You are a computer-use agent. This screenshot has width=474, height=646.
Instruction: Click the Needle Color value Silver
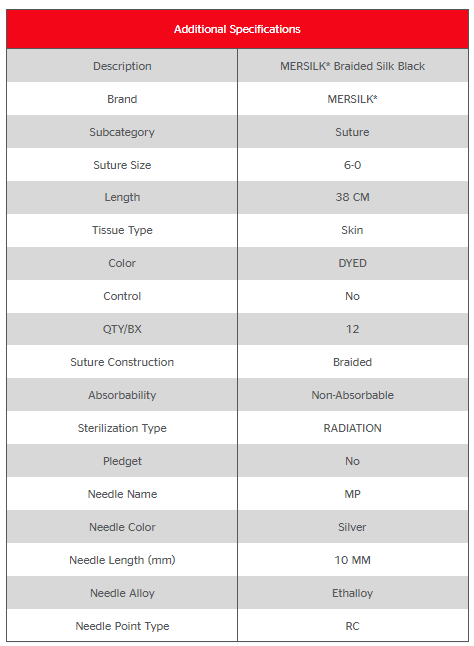pos(353,527)
